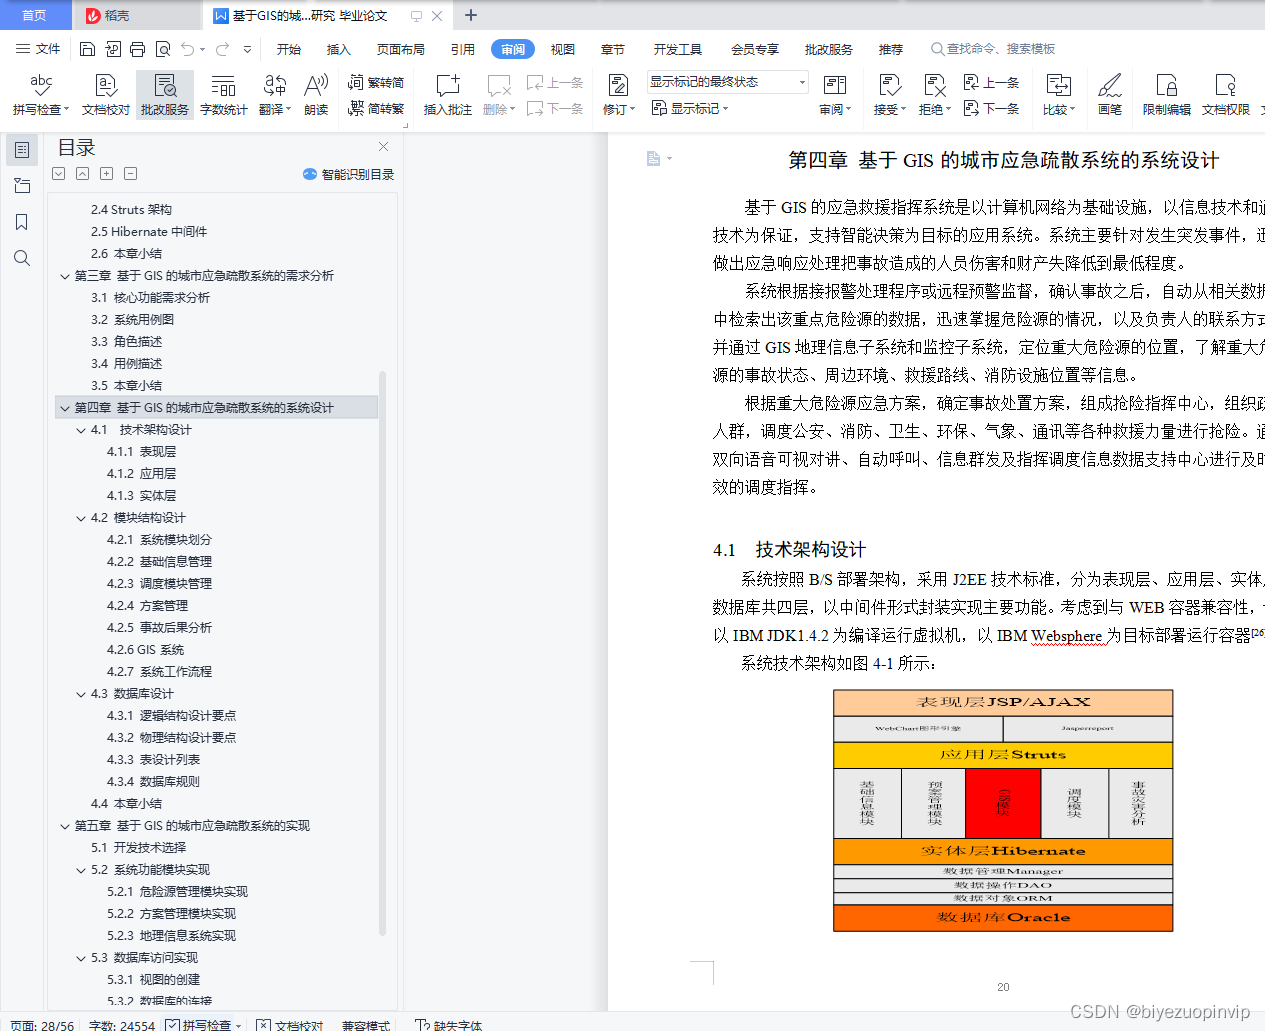Click 繁转简 traditional to simplified
The image size is (1265, 1031).
[376, 83]
